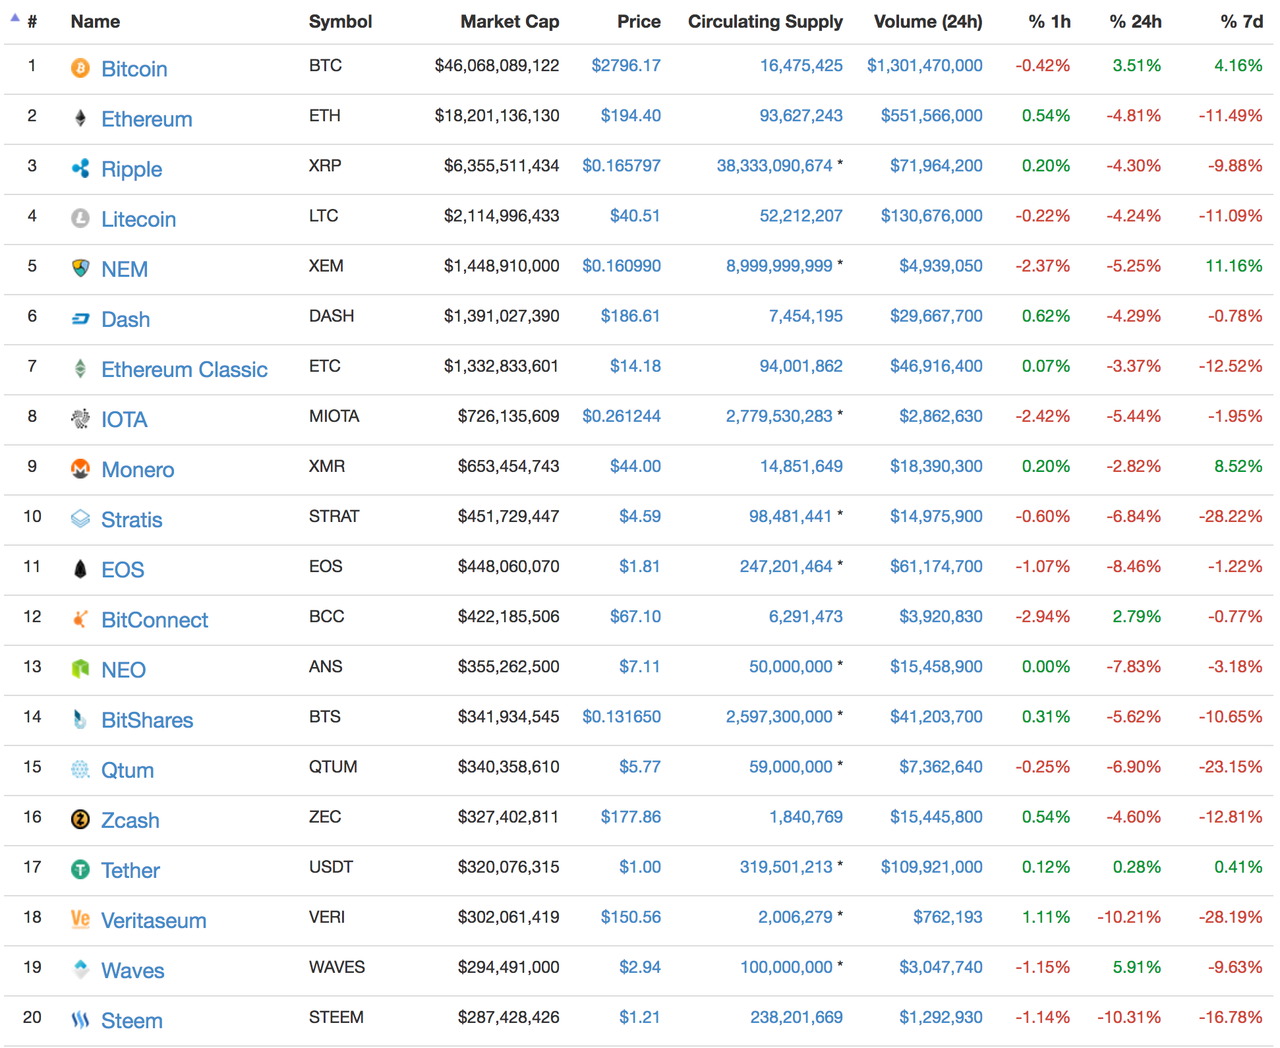This screenshot has height=1048, width=1280.
Task: Sort table by Market Cap header
Action: (x=509, y=21)
